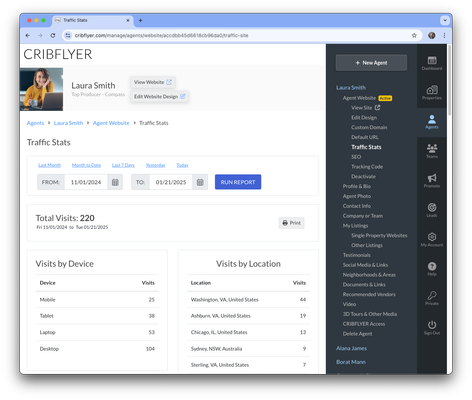Click the FROM date input field

(x=86, y=182)
